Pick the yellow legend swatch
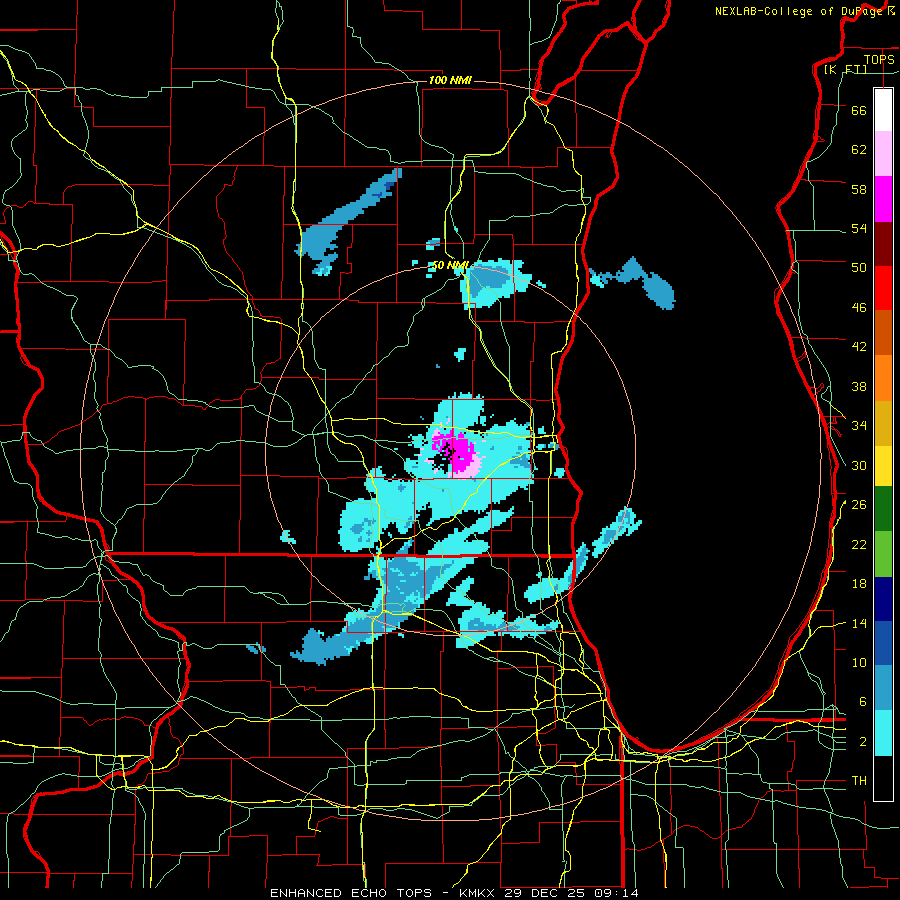The height and width of the screenshot is (900, 900). coord(883,466)
